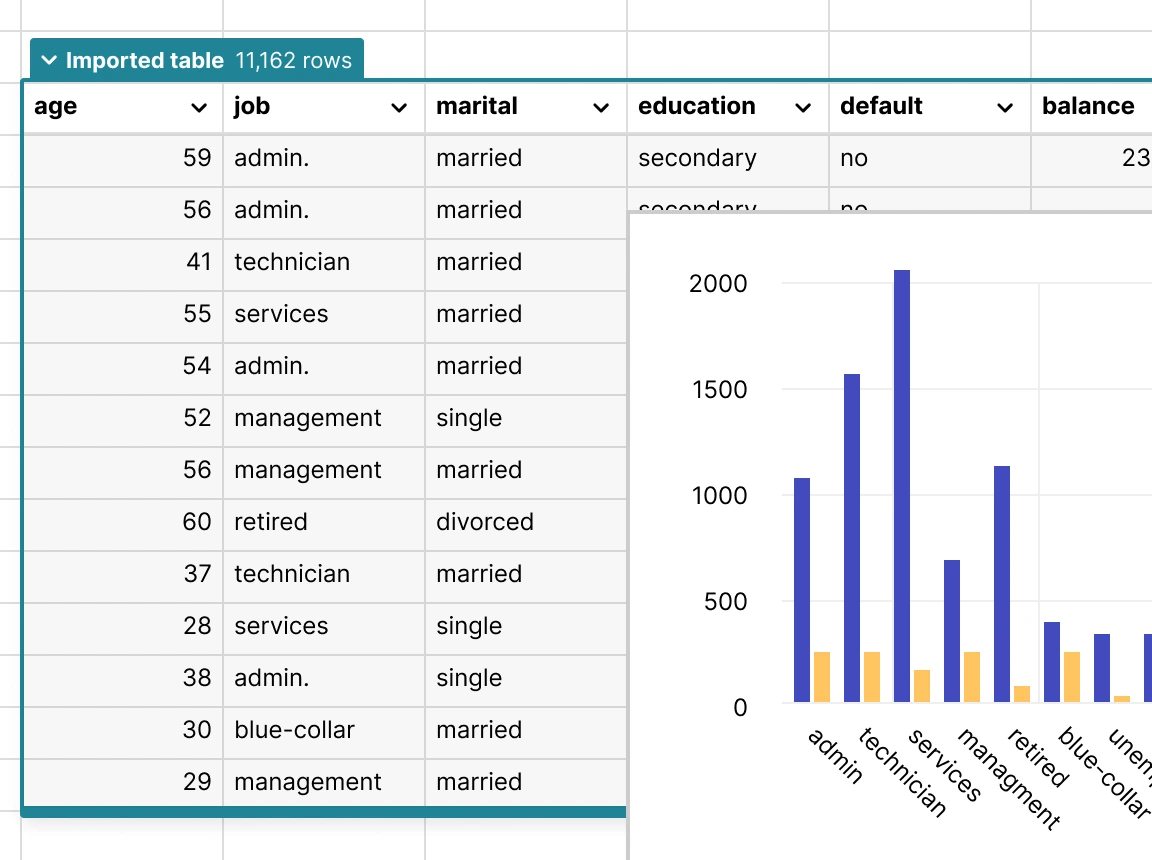
Task: Click the education column dropdown arrow
Action: click(803, 108)
